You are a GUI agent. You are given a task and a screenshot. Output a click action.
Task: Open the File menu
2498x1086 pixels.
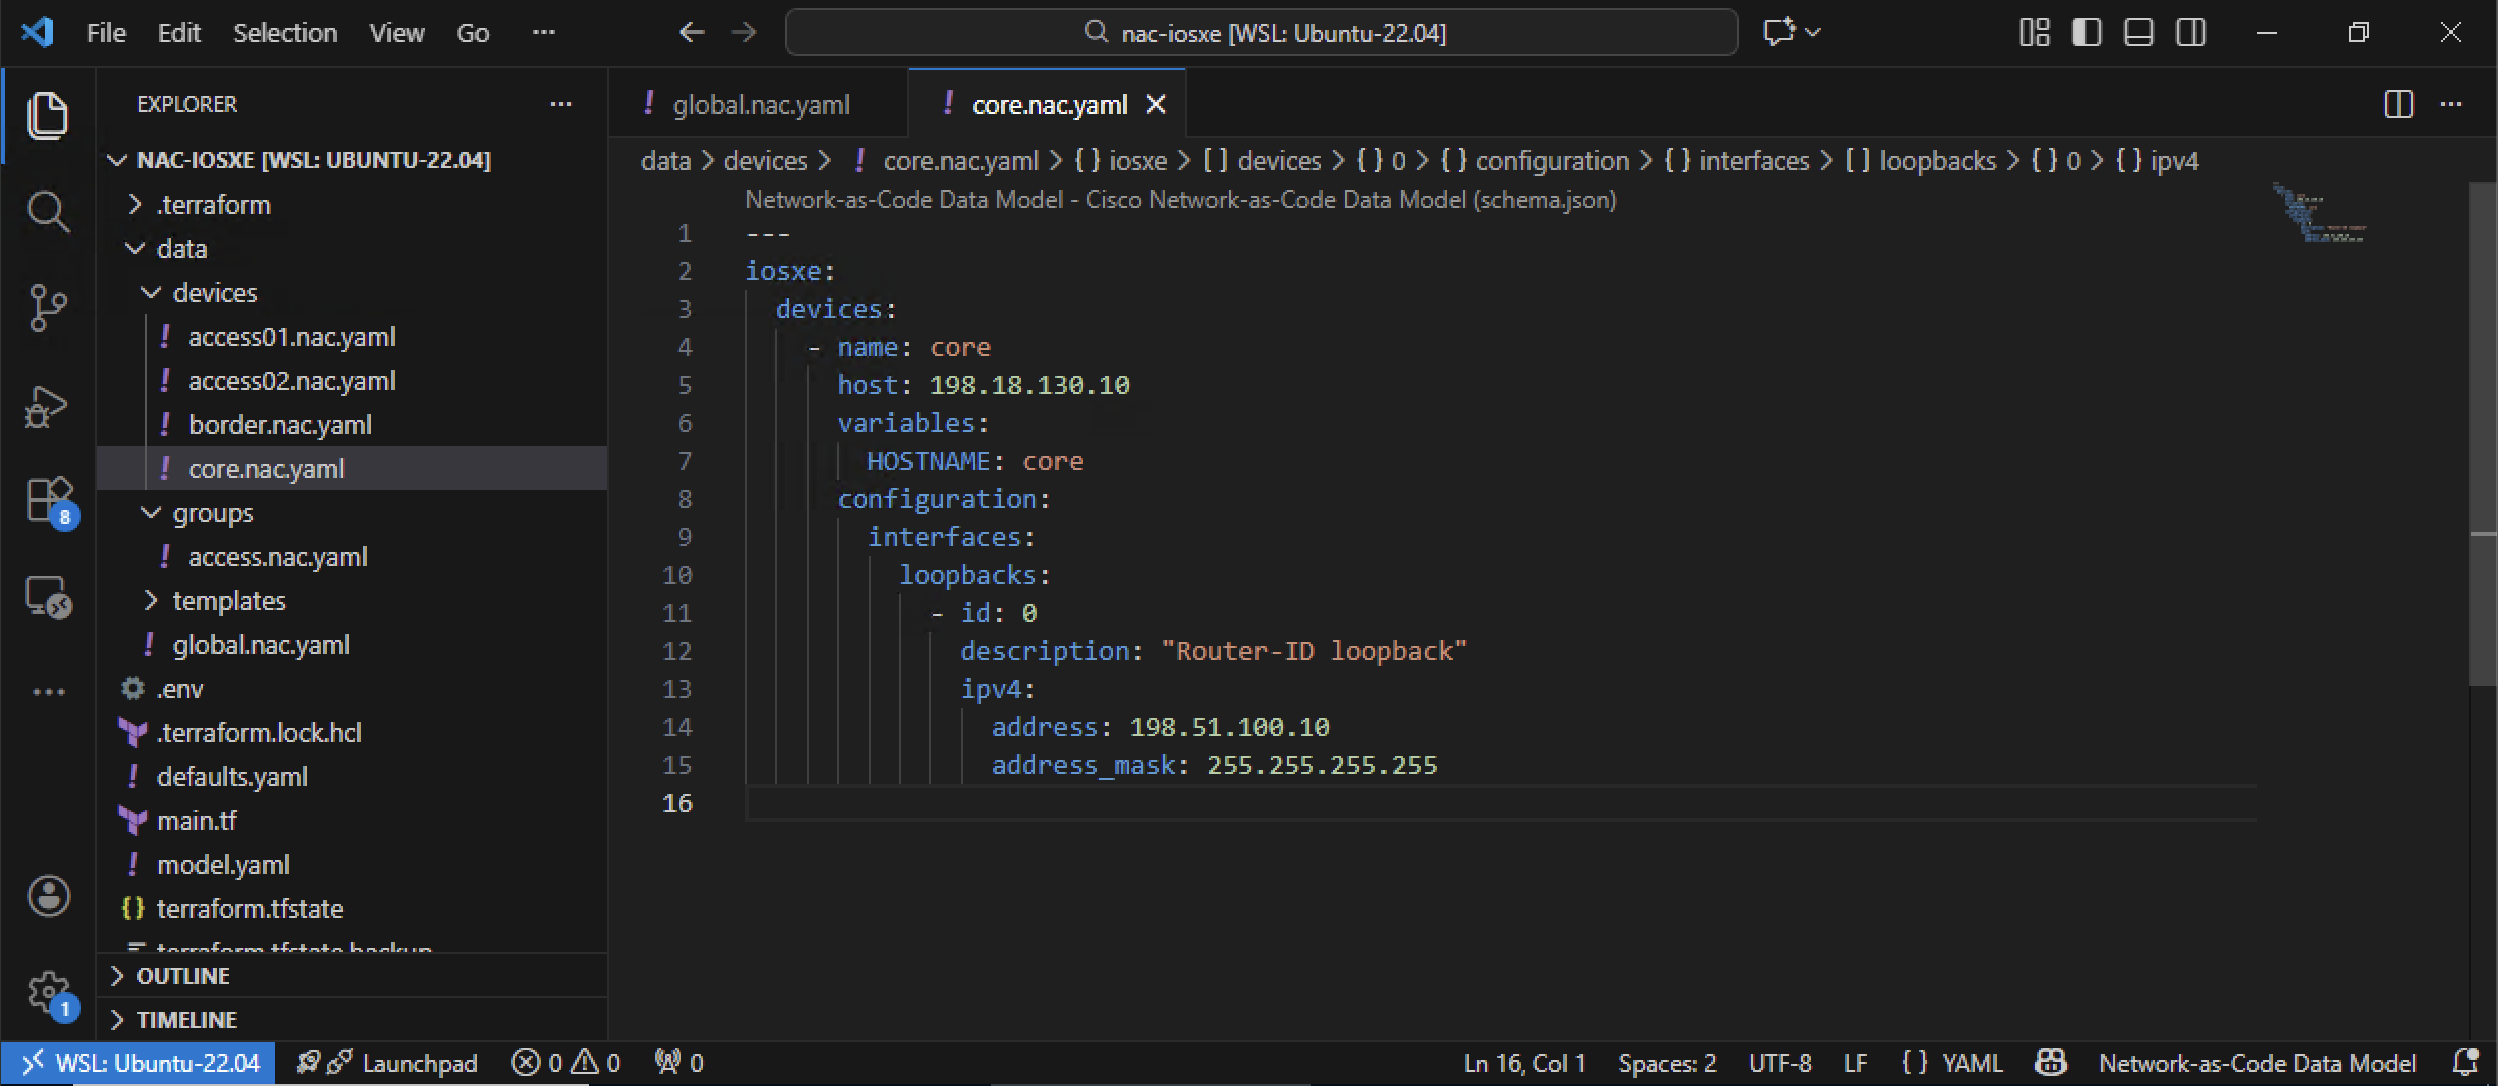click(106, 32)
